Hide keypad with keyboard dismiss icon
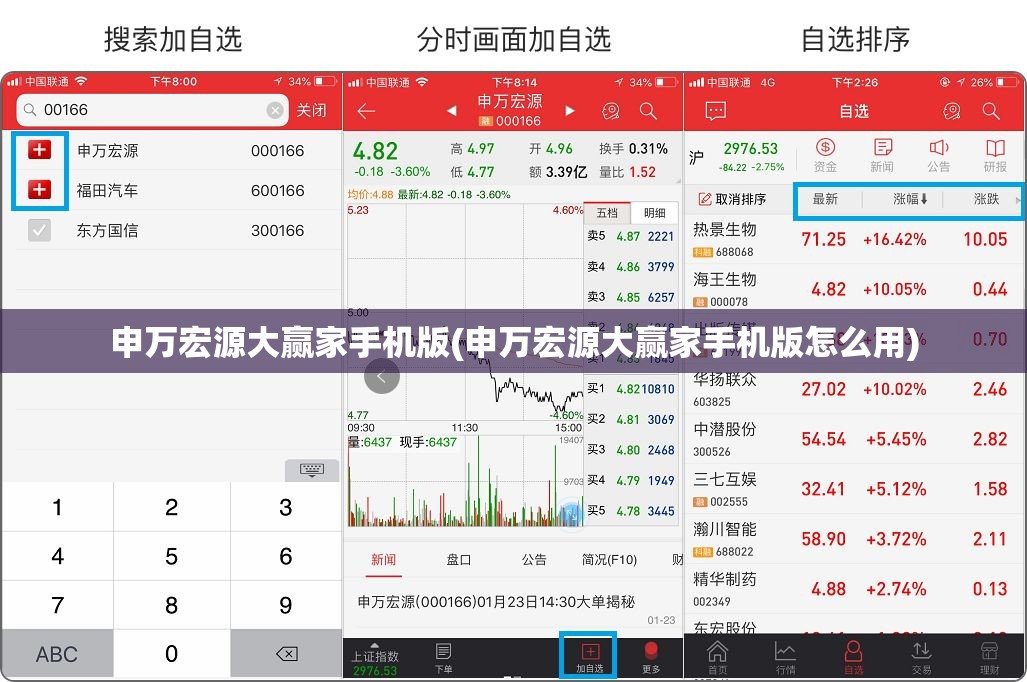 click(312, 470)
